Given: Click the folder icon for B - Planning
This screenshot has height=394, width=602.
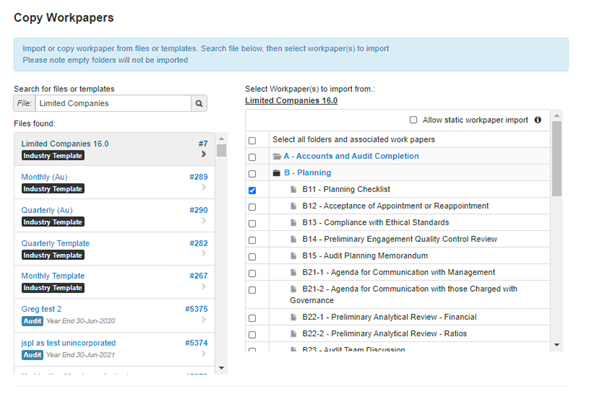Looking at the screenshot, I should pos(276,173).
